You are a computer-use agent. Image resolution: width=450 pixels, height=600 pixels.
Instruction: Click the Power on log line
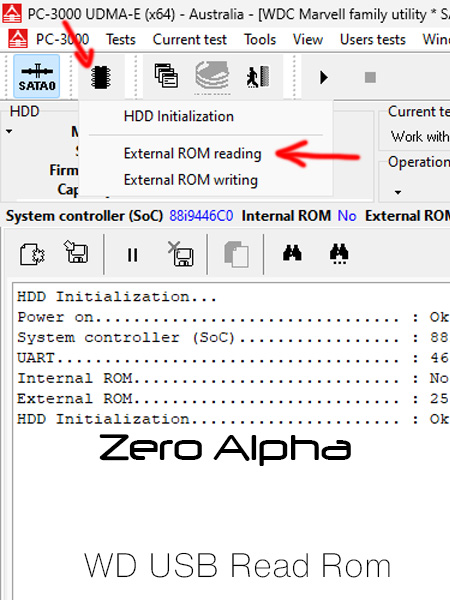tap(233, 317)
